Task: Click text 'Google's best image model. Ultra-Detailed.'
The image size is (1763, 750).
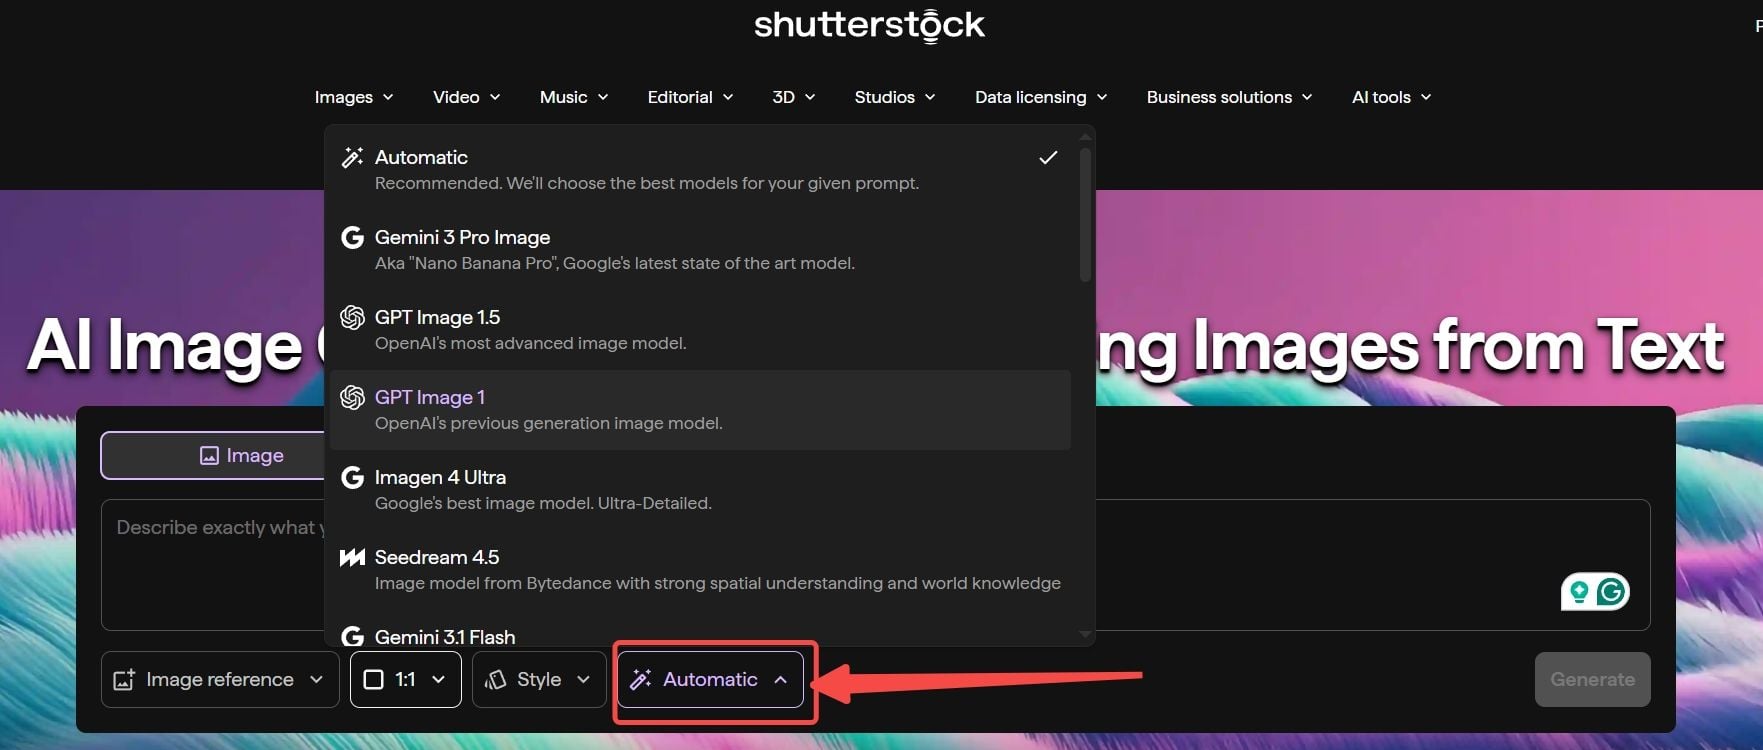Action: (543, 503)
